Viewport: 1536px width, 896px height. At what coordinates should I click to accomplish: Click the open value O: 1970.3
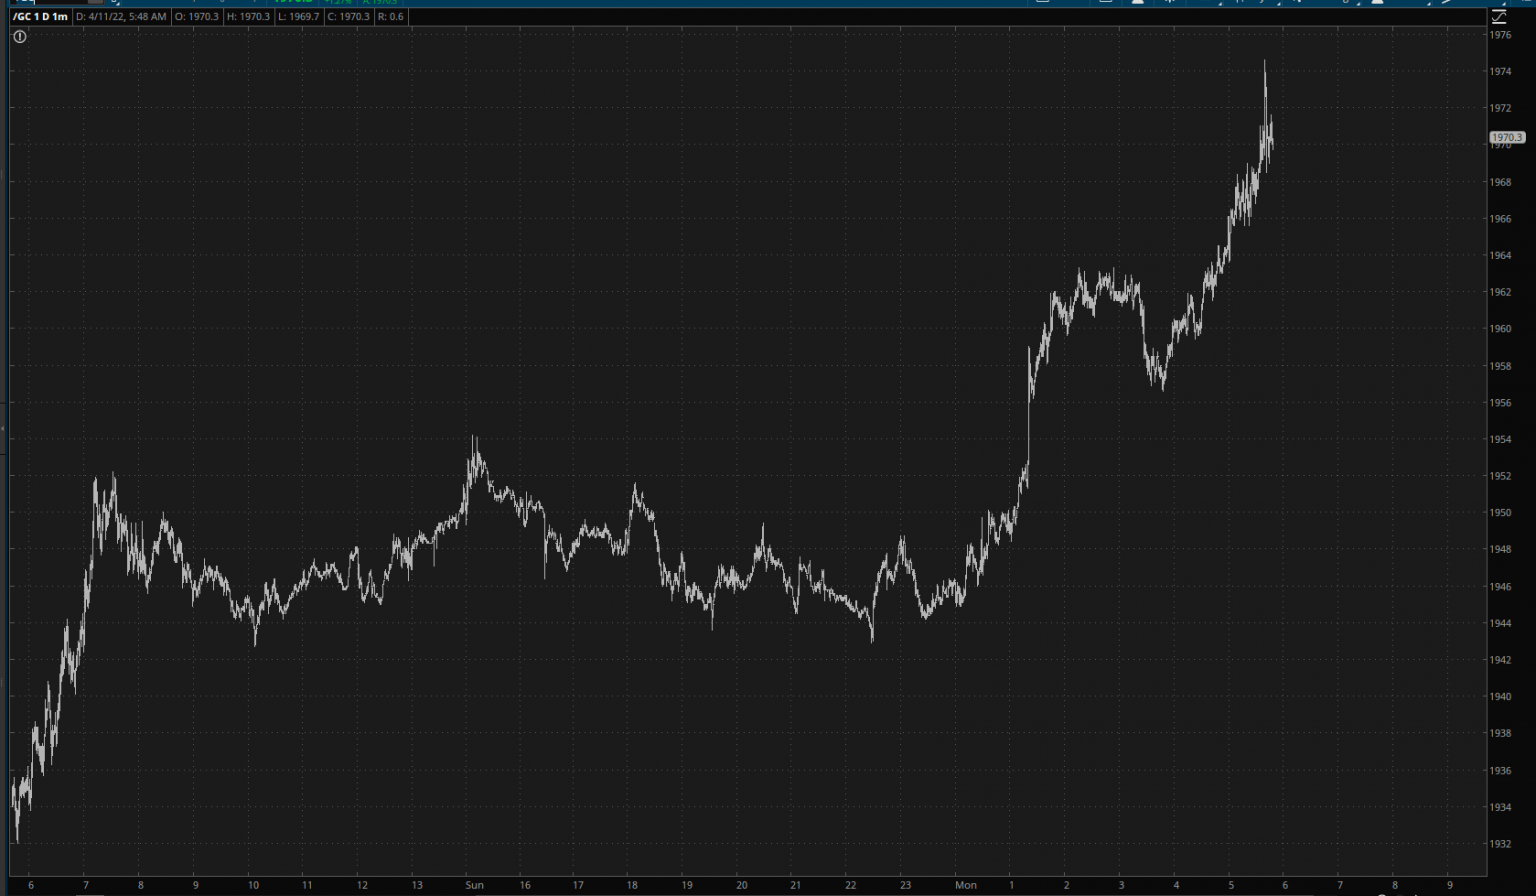pos(196,17)
